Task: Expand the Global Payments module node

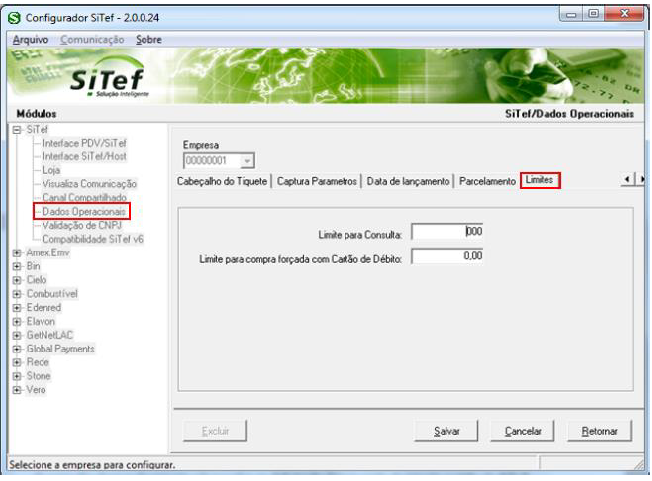Action: coord(17,349)
